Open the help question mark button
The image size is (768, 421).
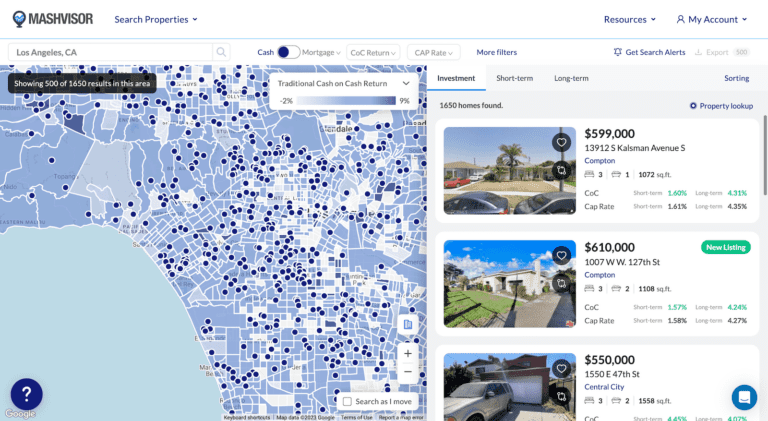point(26,394)
